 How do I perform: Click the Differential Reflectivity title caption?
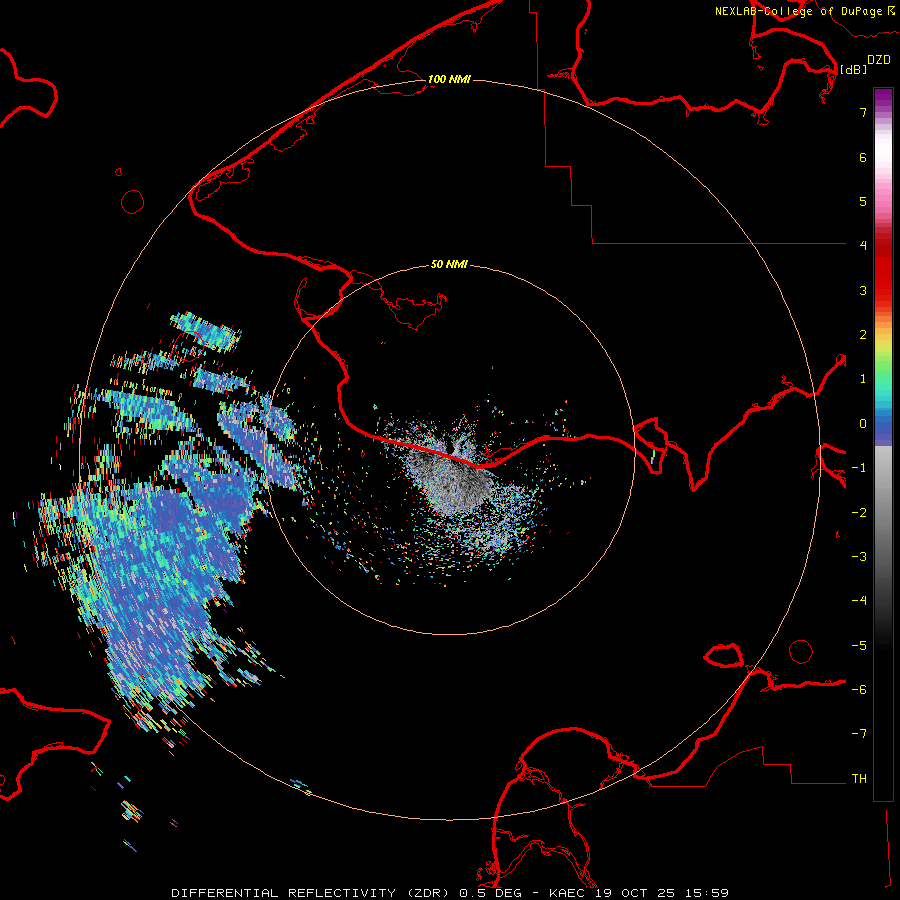[450, 893]
